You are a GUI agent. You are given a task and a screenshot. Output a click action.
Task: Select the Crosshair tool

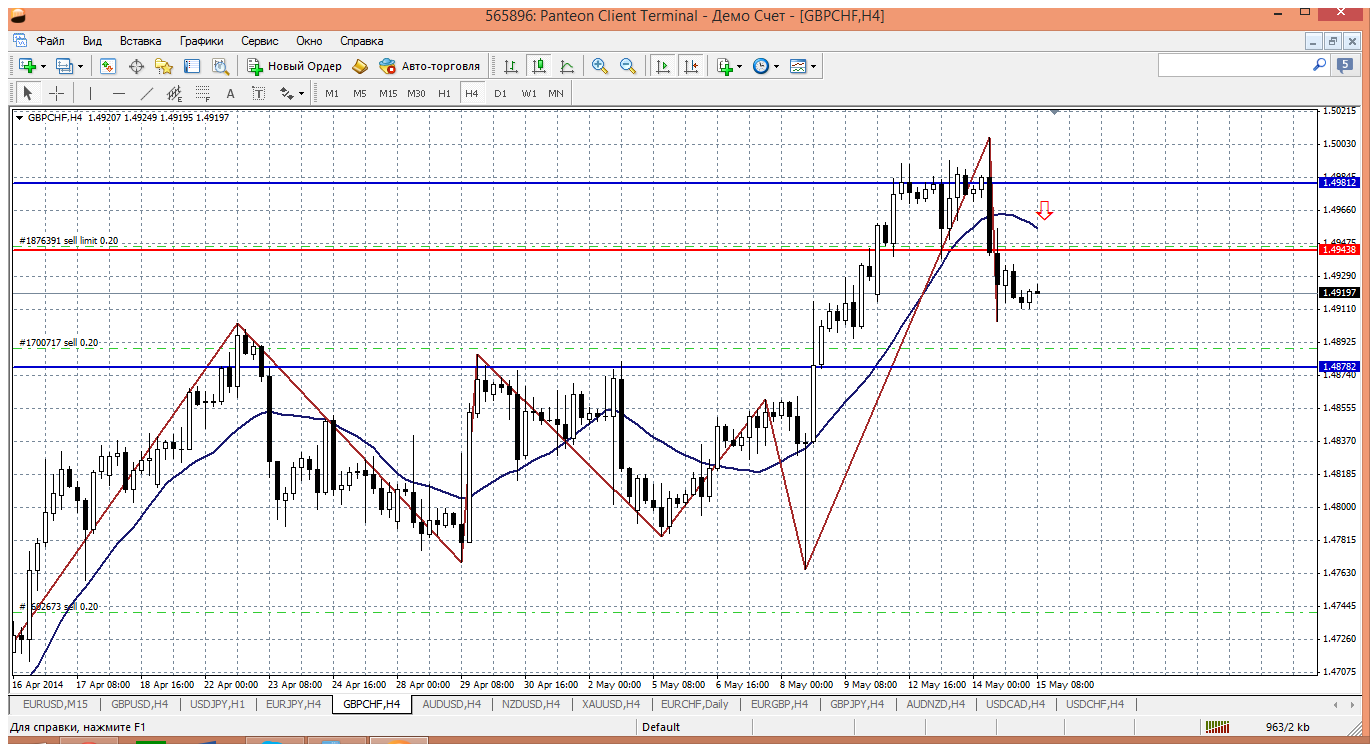(x=57, y=93)
